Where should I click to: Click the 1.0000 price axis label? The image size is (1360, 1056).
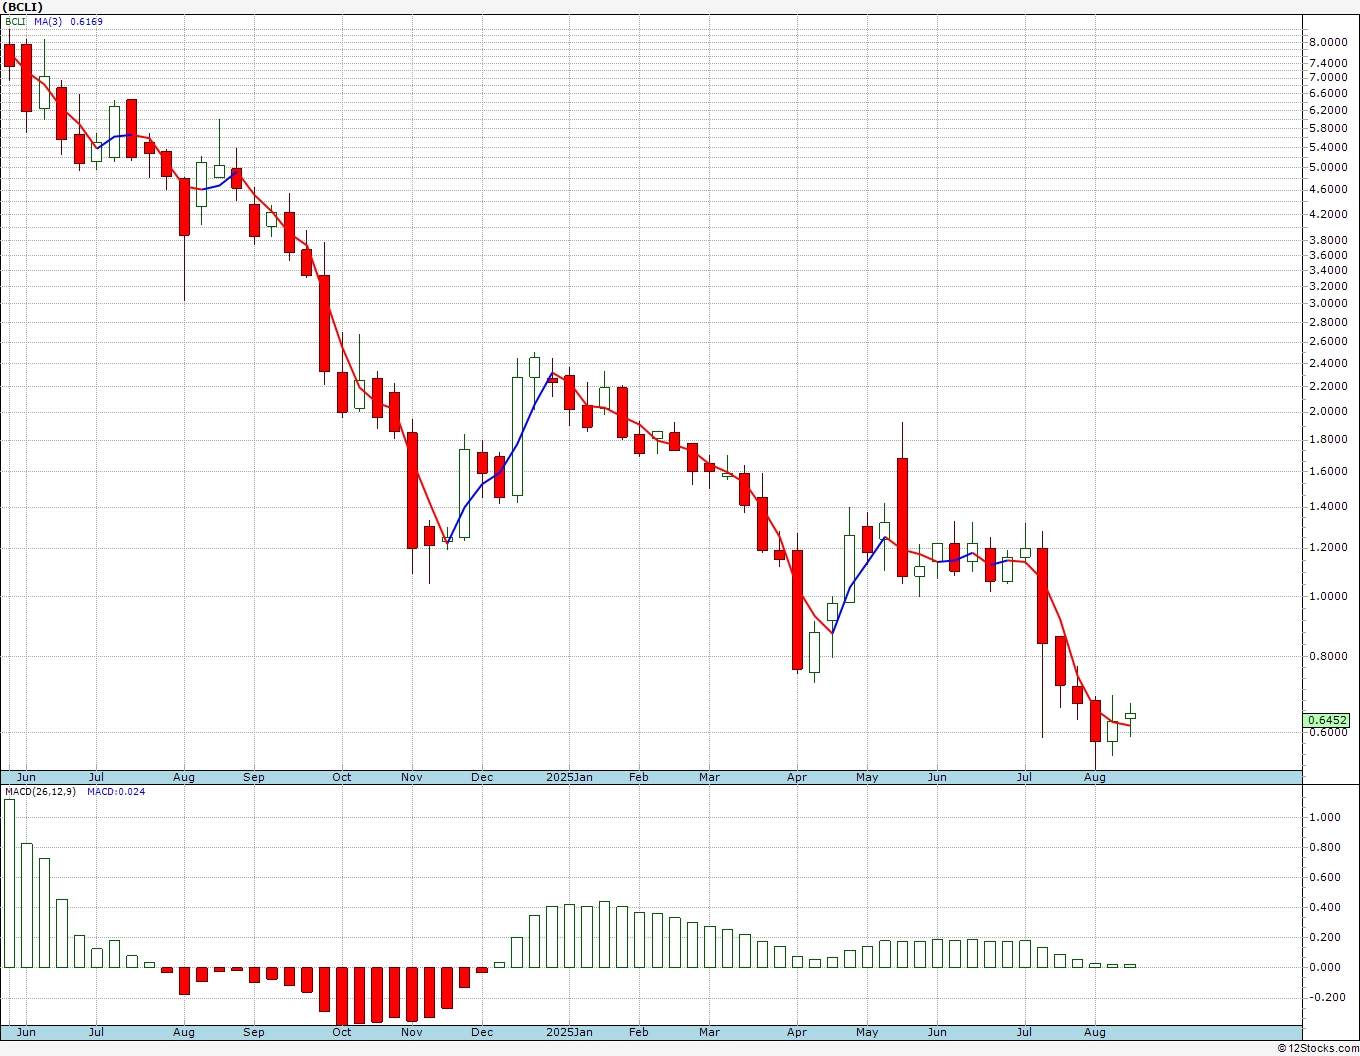tap(1328, 597)
